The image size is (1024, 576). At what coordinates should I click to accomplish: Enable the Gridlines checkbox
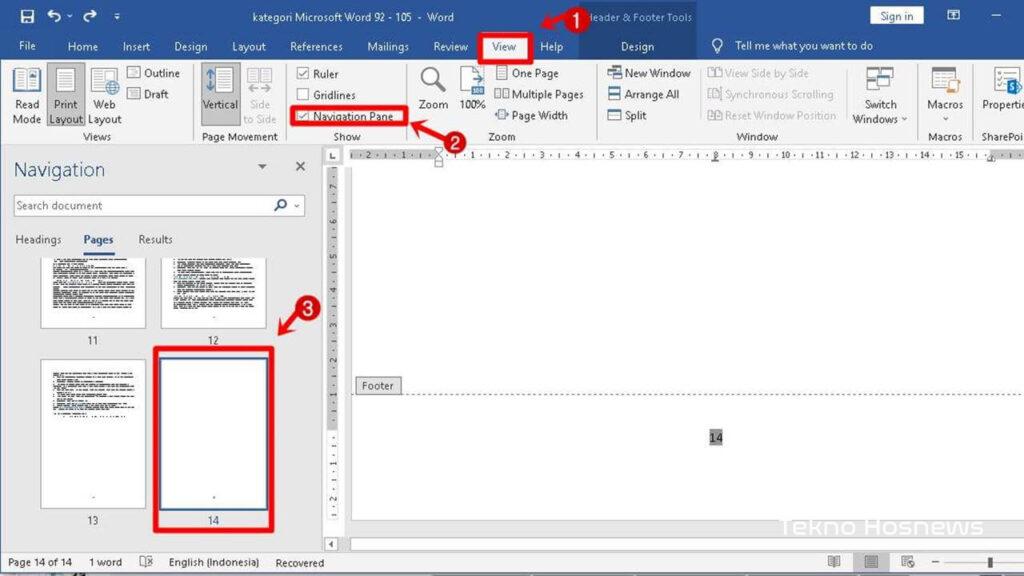click(303, 95)
